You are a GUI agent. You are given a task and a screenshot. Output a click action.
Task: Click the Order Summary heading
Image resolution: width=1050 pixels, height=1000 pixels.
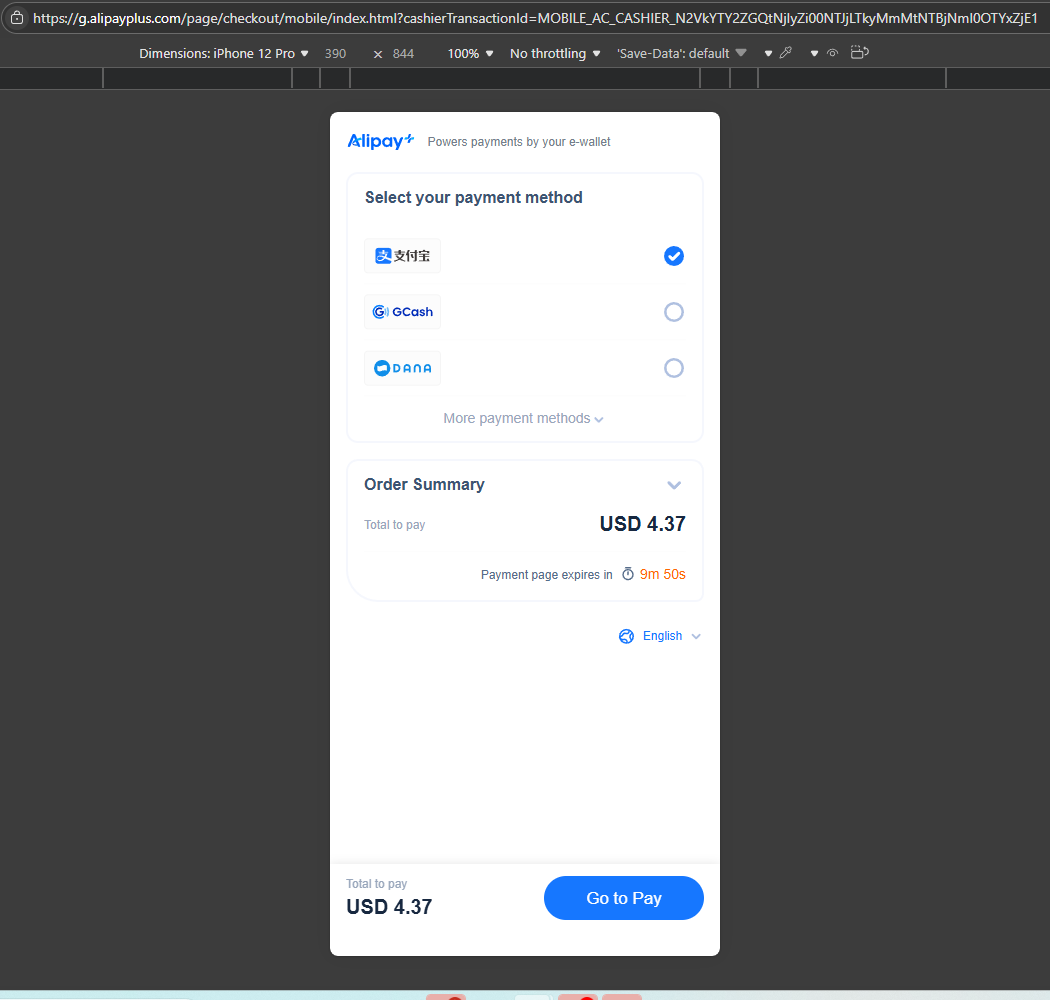pos(425,484)
